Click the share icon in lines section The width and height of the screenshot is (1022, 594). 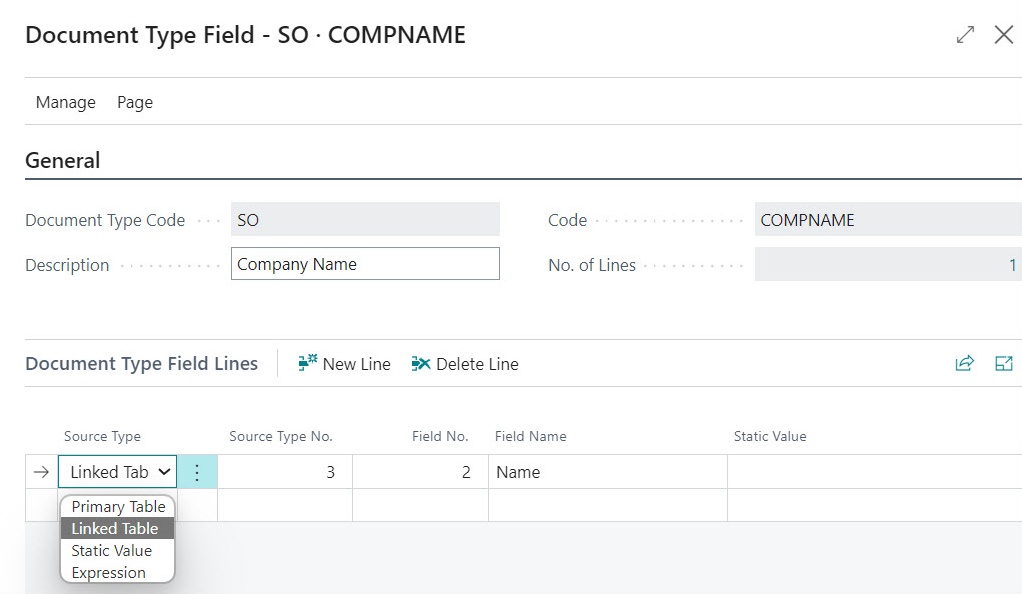(964, 364)
